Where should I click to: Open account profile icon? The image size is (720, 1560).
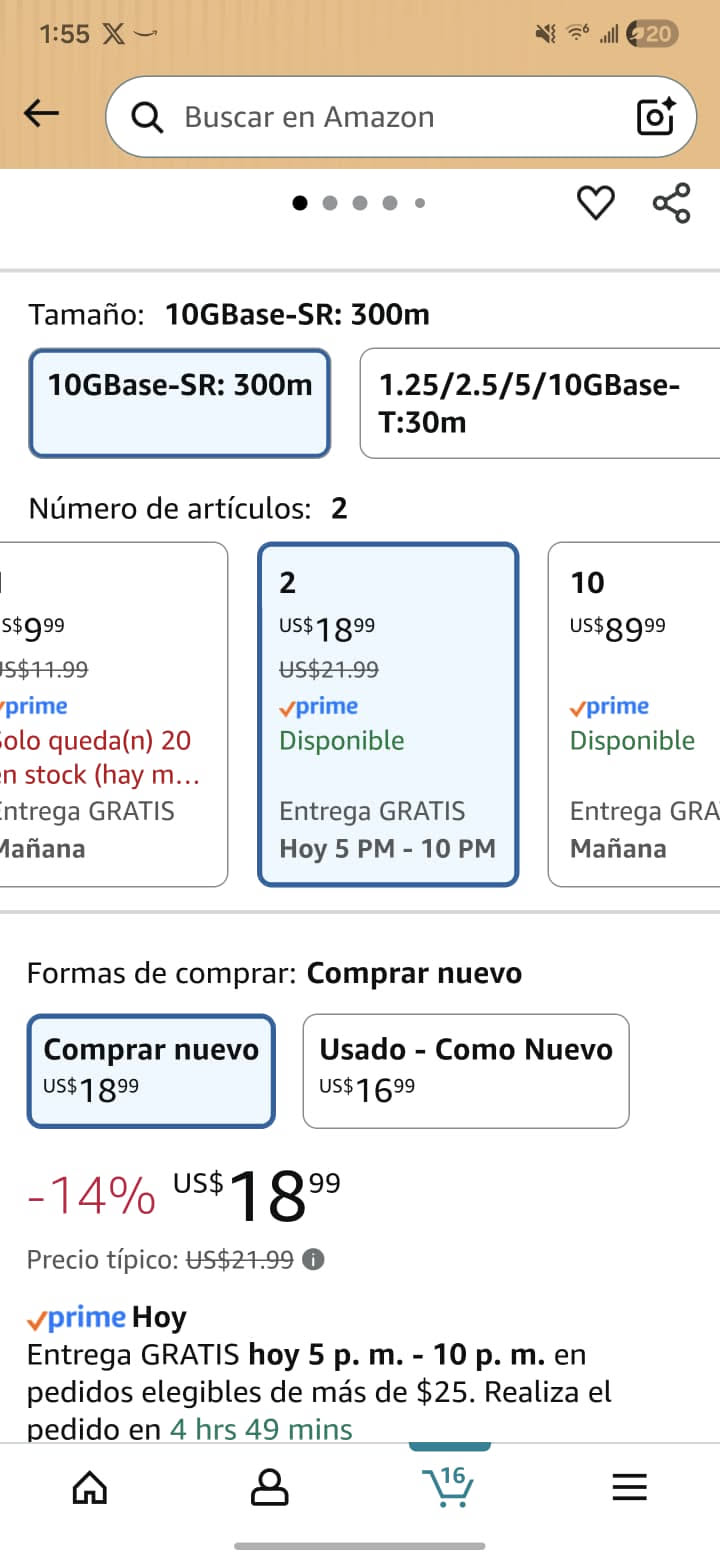(269, 1487)
